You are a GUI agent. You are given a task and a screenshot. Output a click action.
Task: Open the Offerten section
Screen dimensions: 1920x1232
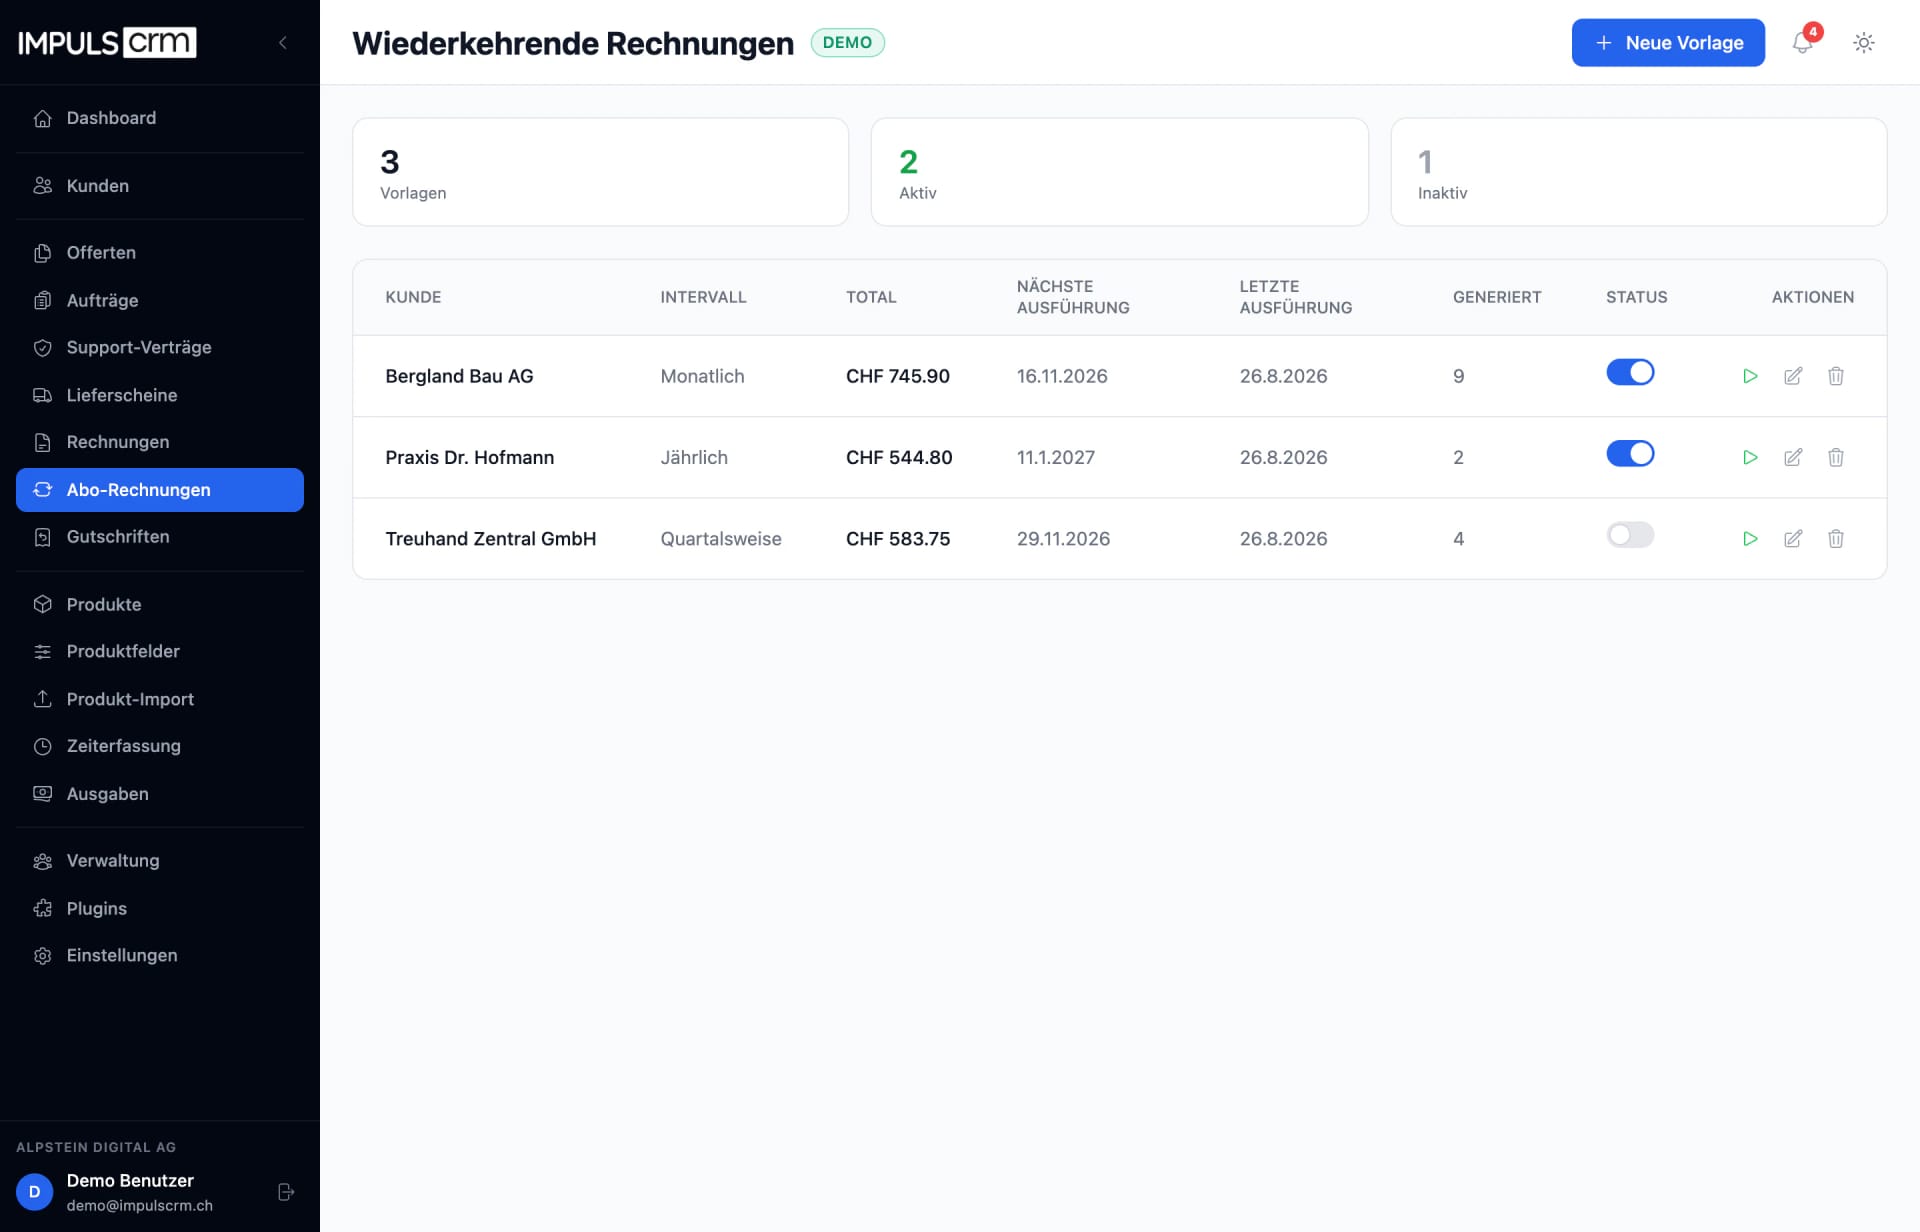[x=160, y=253]
